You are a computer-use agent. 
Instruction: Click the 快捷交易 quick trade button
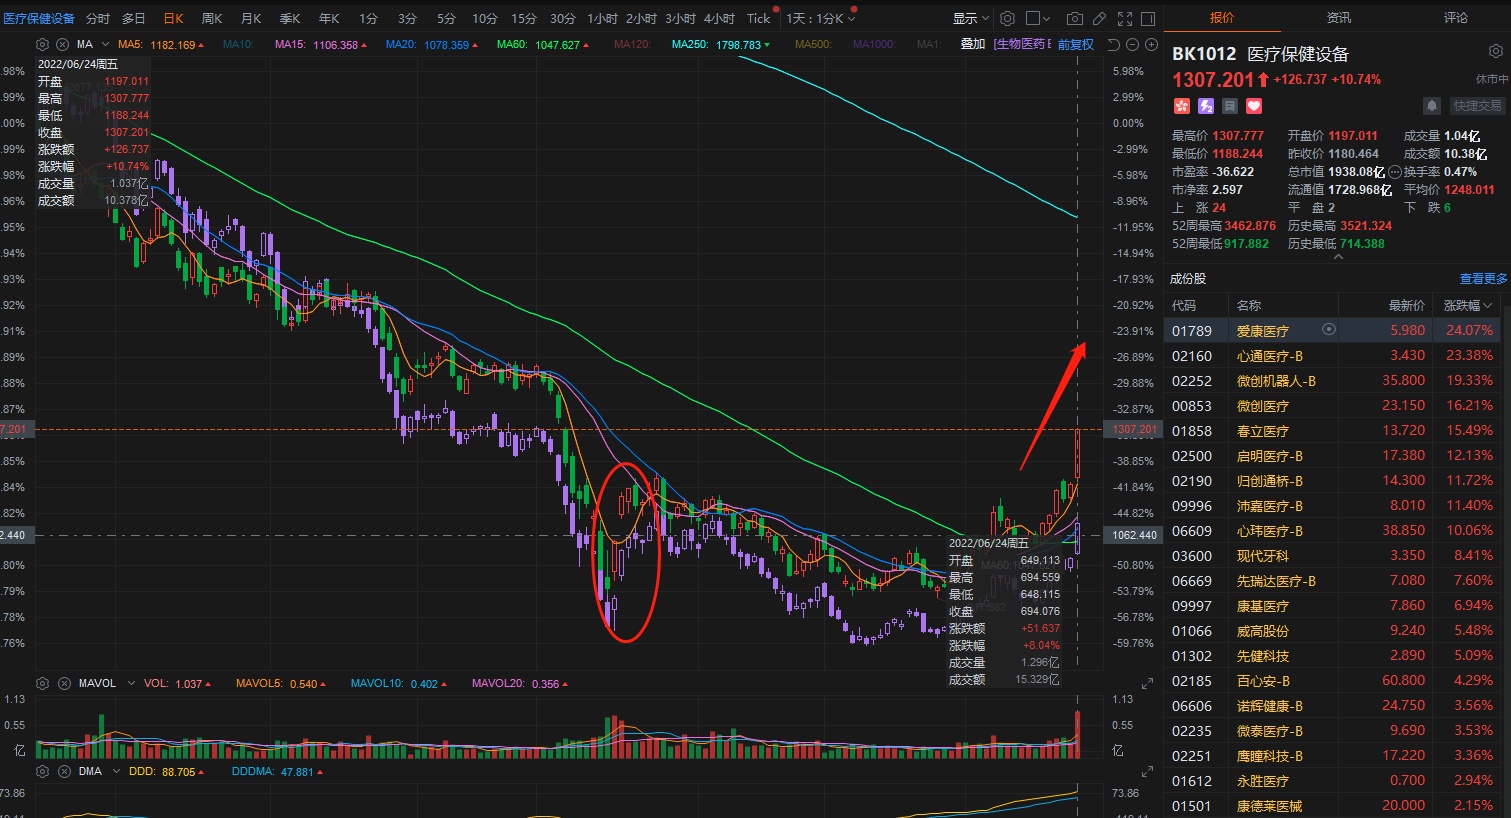click(1477, 106)
